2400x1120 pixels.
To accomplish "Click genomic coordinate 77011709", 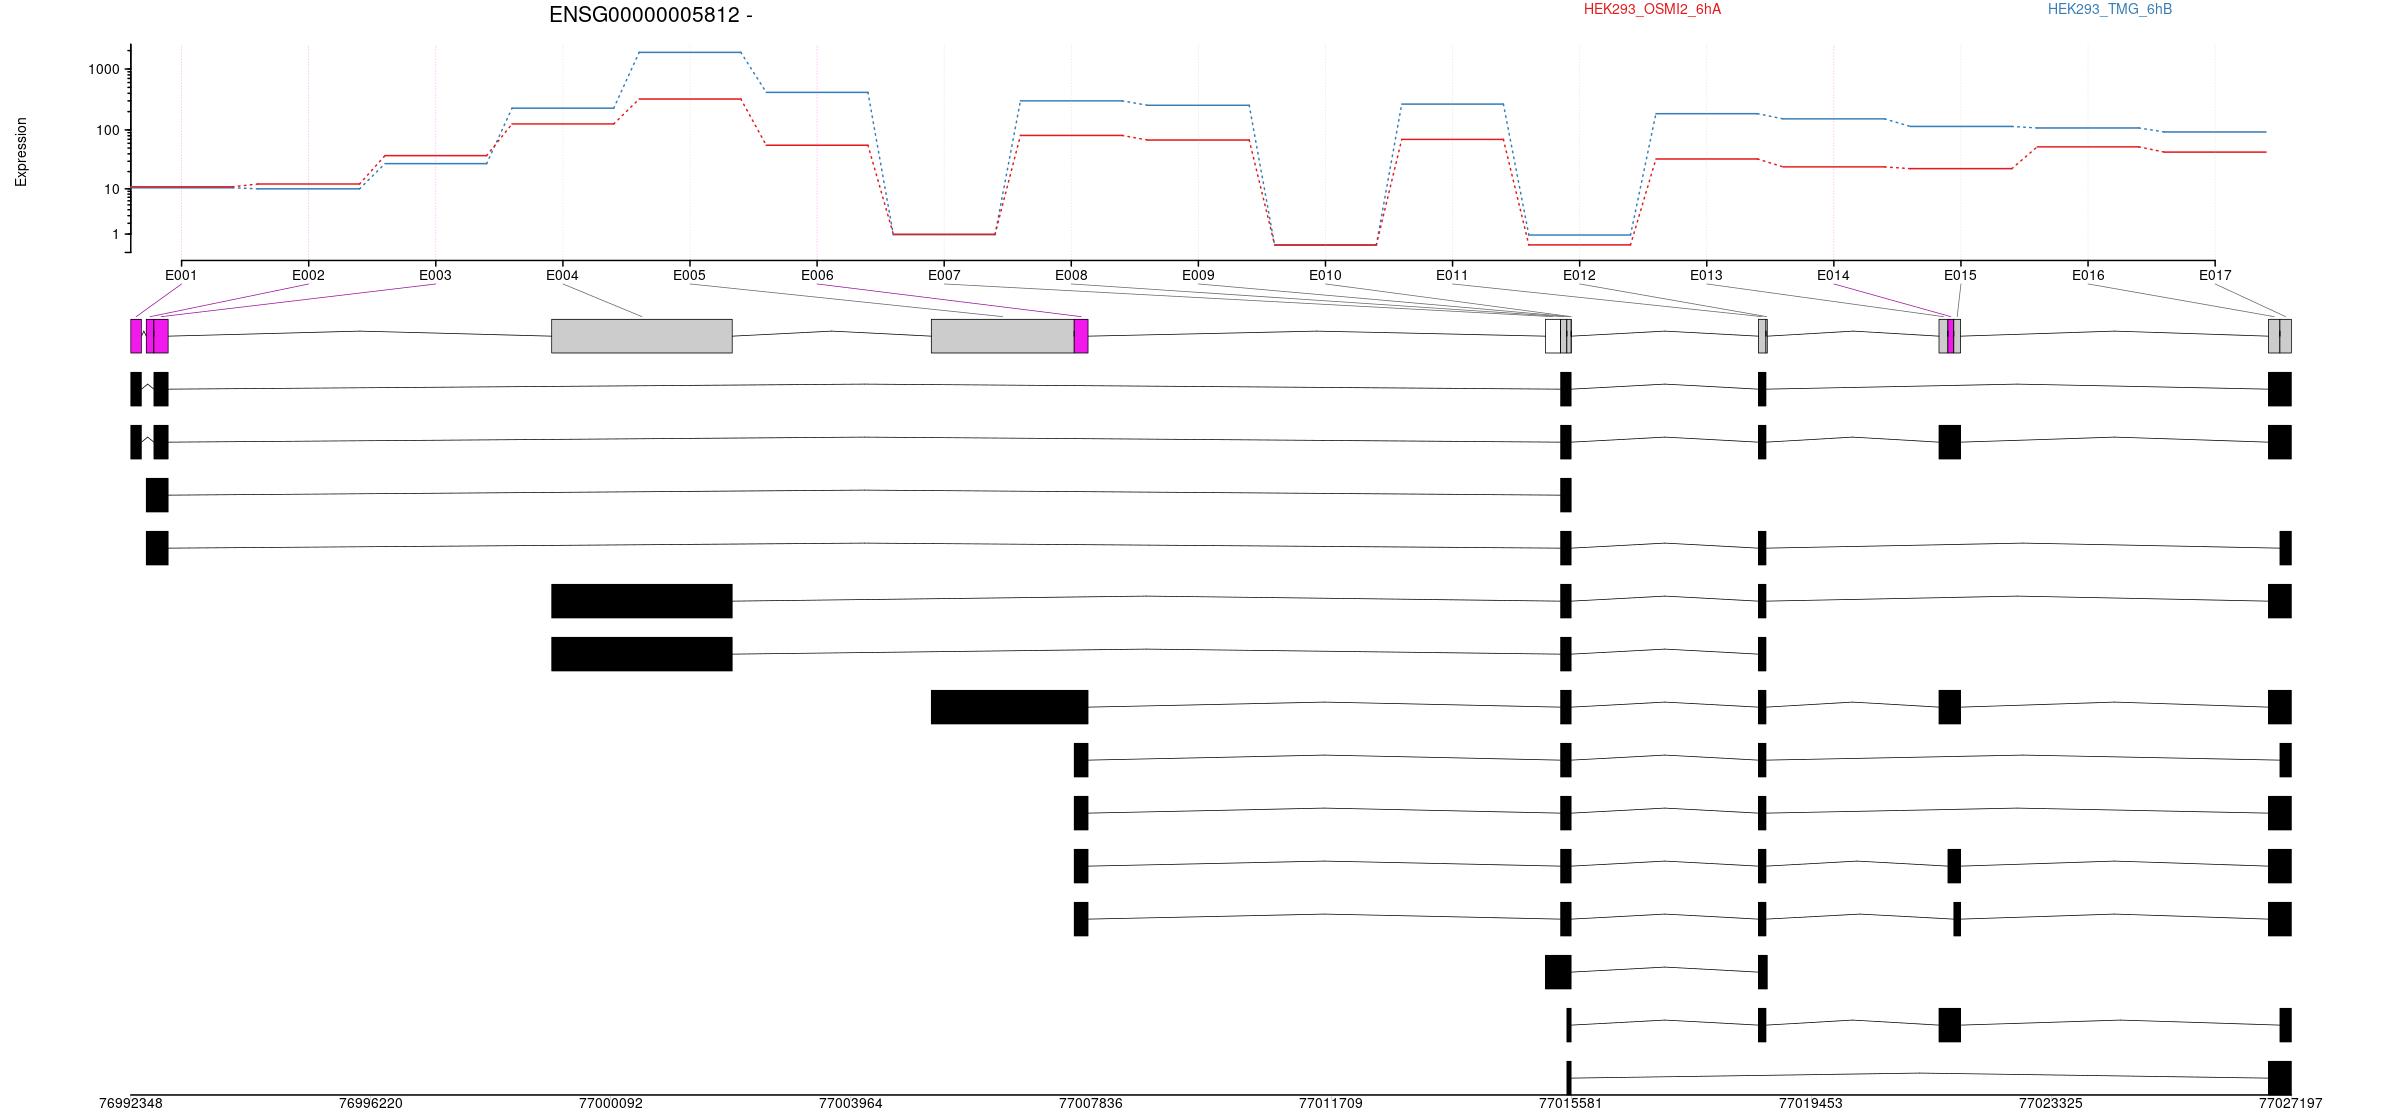I will [1331, 1103].
